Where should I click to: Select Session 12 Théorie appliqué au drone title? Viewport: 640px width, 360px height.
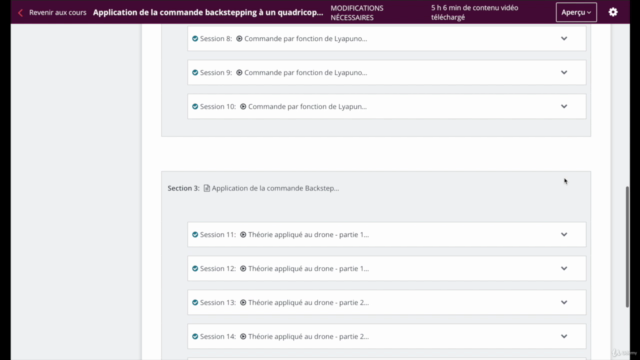pyautogui.click(x=308, y=269)
